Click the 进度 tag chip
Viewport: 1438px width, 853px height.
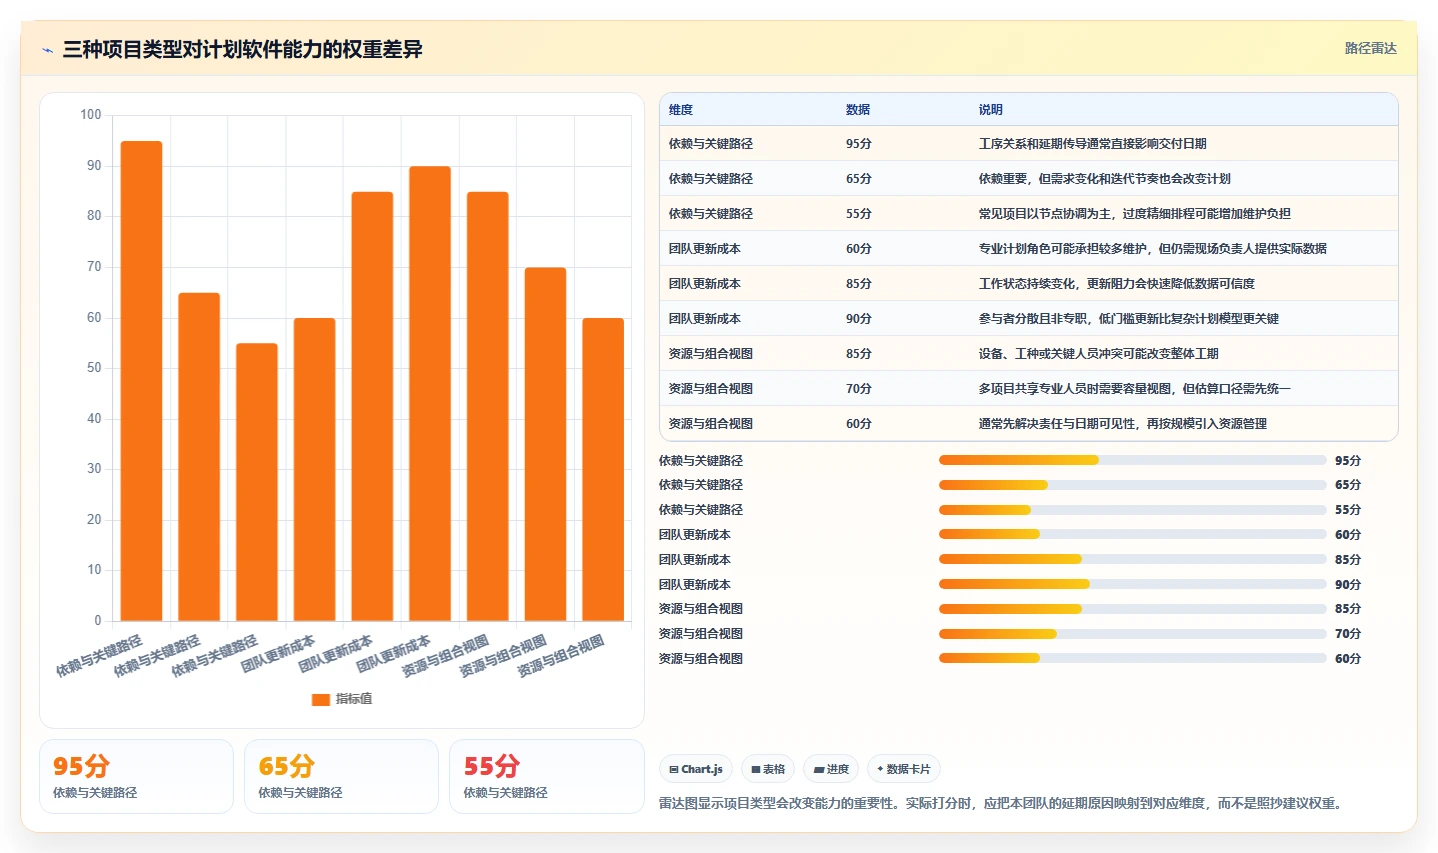pos(831,770)
